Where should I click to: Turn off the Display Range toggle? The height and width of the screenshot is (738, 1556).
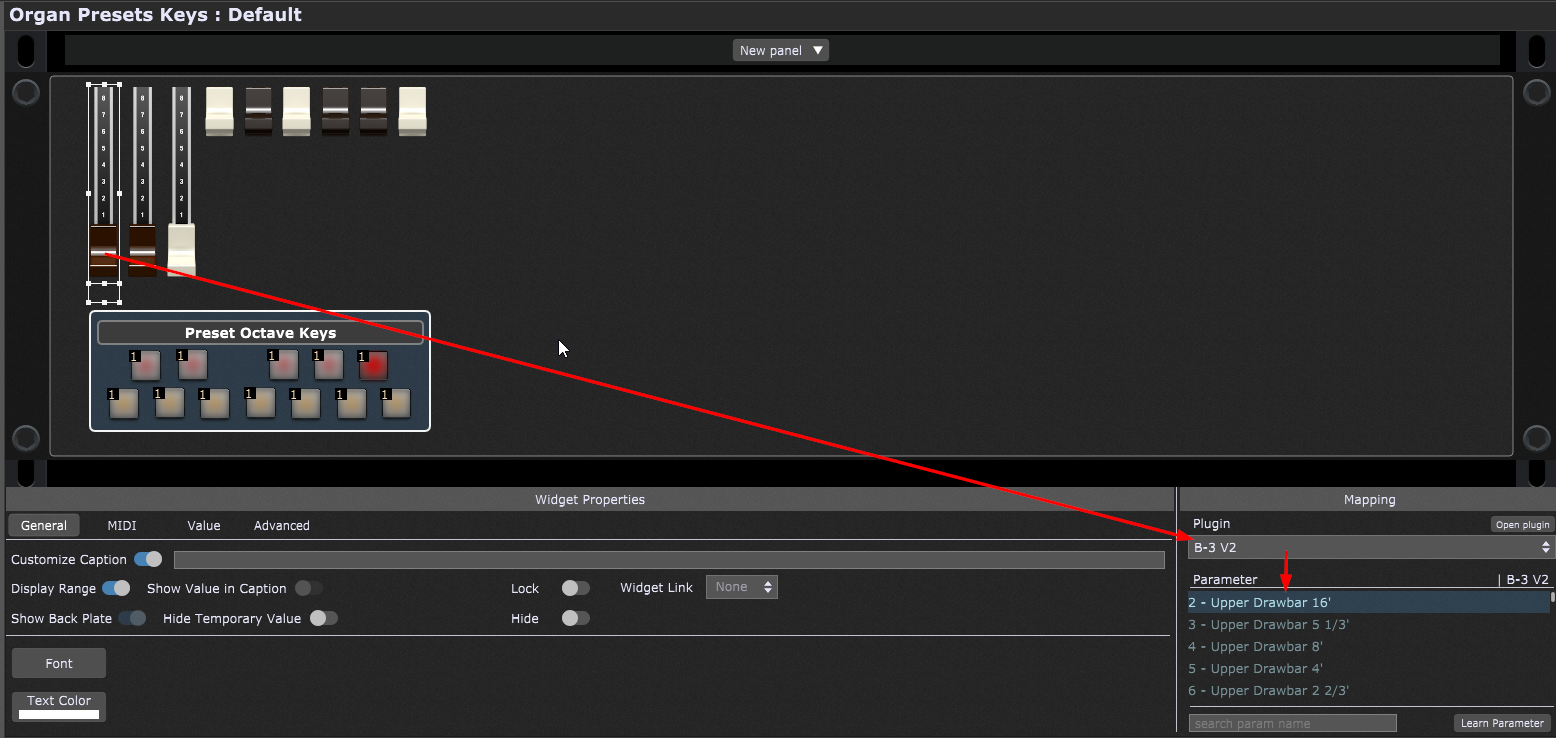tap(116, 588)
